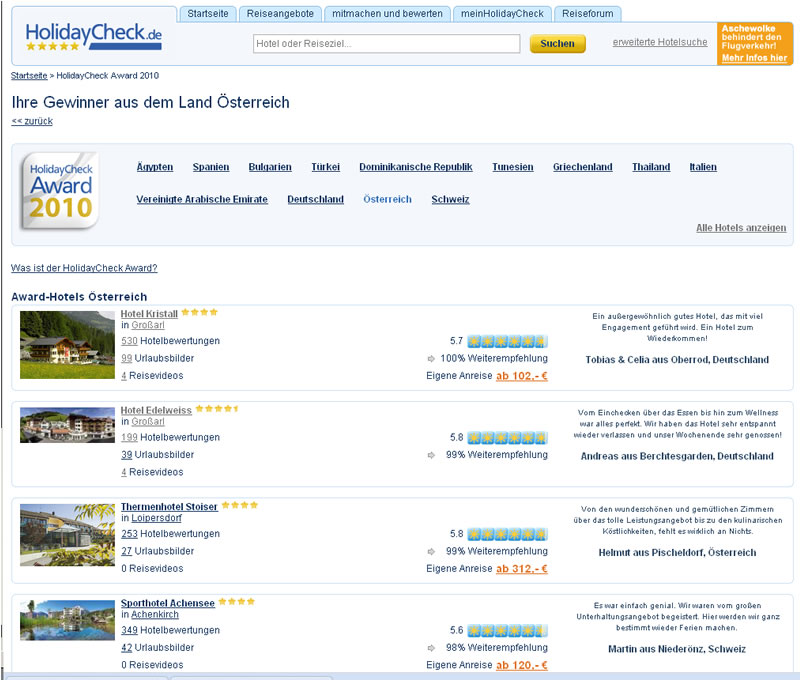
Task: Click the sun rating bar for Hotel Kristall
Action: (x=507, y=341)
